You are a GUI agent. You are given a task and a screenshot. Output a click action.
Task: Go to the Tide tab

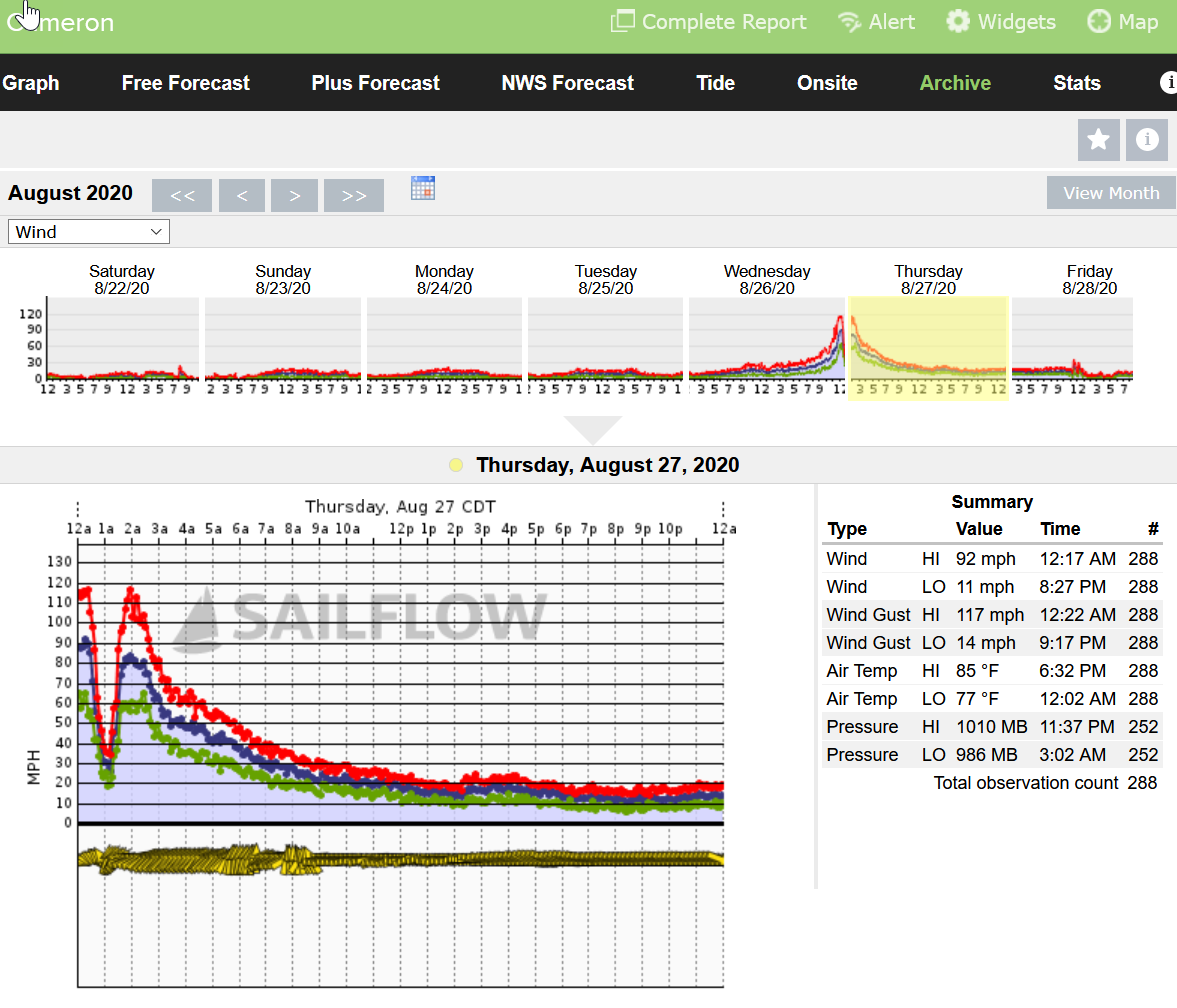tap(715, 83)
